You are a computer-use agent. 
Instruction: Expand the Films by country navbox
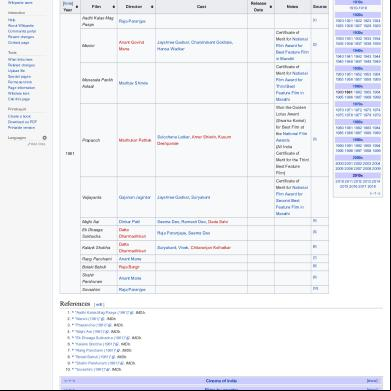(x=372, y=389)
